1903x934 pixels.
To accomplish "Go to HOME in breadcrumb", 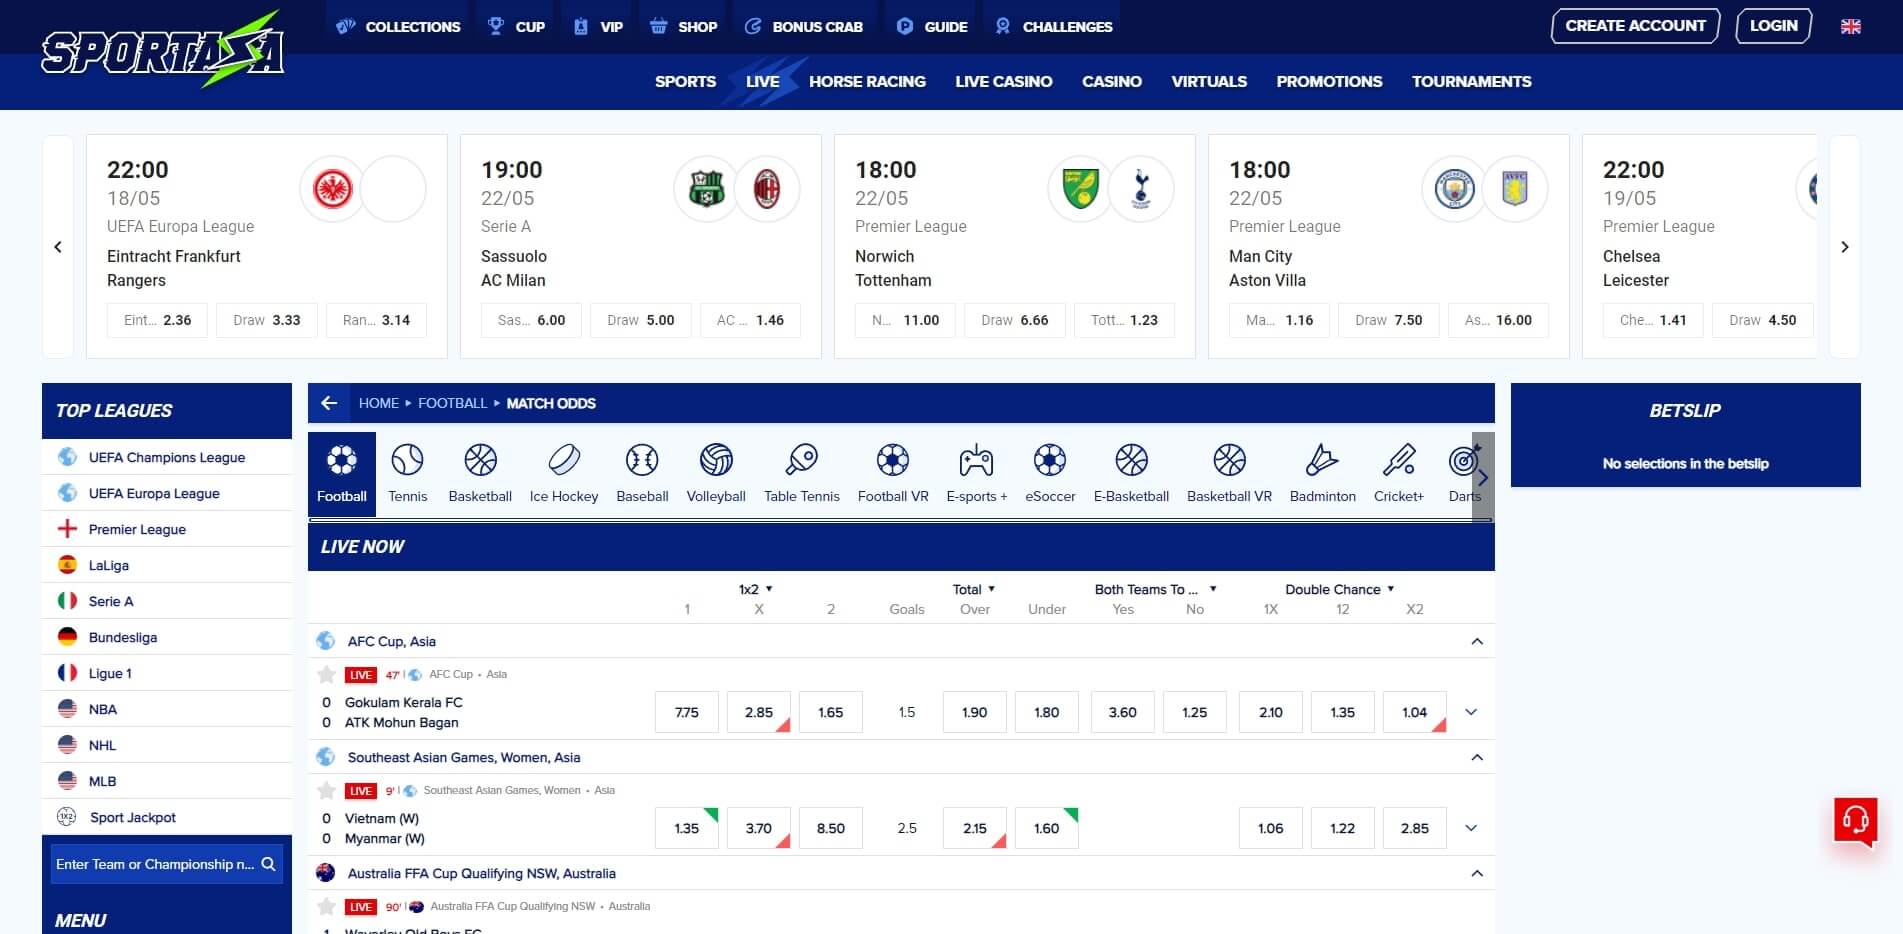I will tap(378, 403).
